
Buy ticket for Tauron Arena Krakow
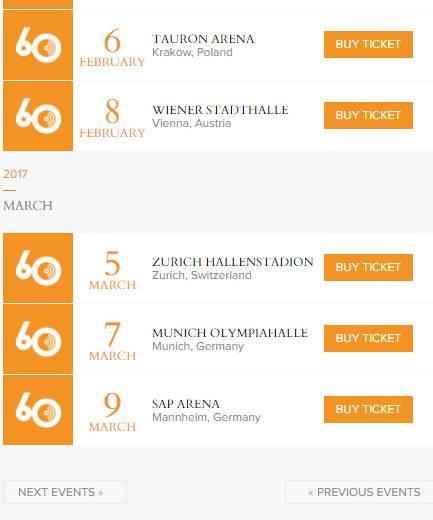[368, 45]
